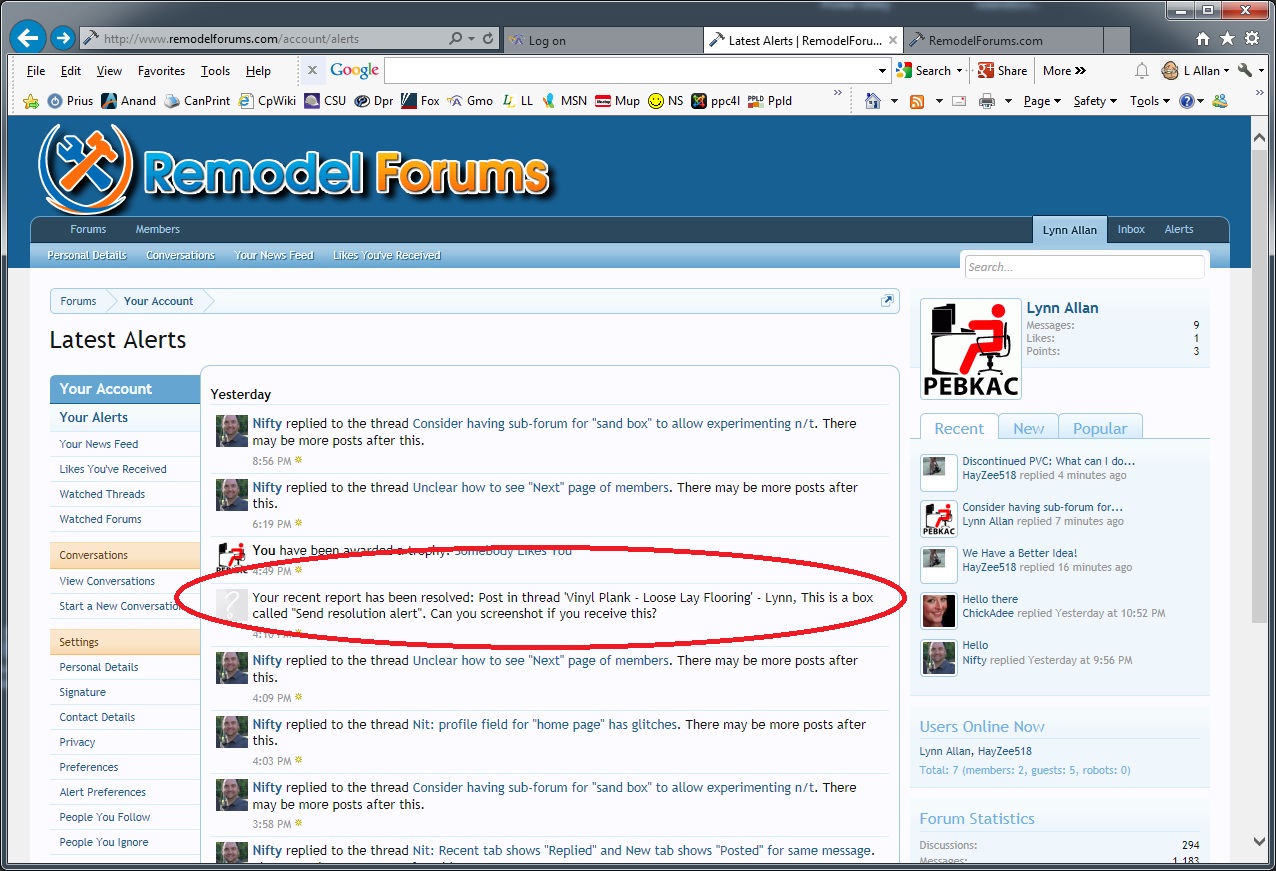The height and width of the screenshot is (871, 1276).
Task: Open the NS smiley bookmark
Action: point(666,101)
